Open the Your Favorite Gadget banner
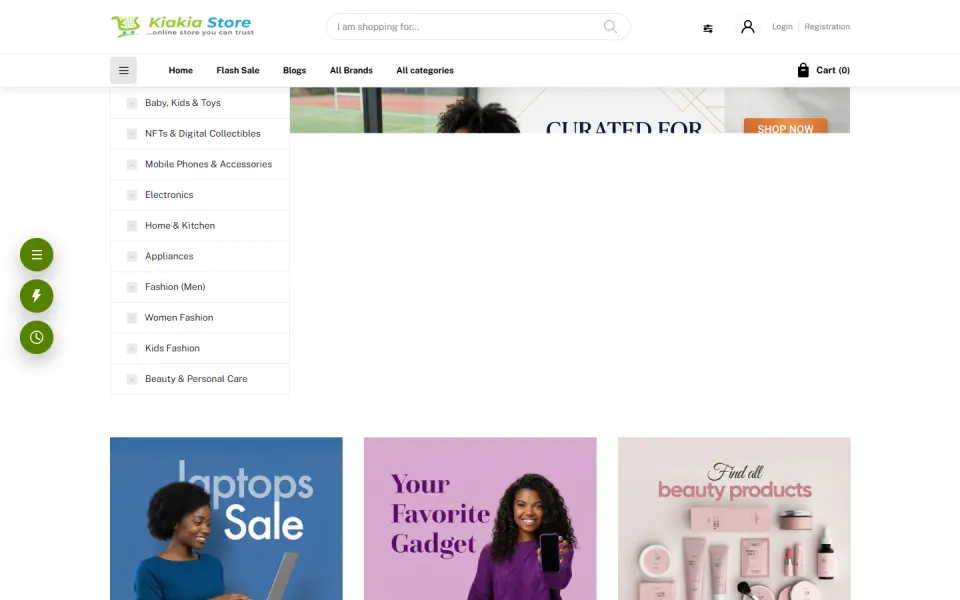This screenshot has width=960, height=600. point(480,519)
